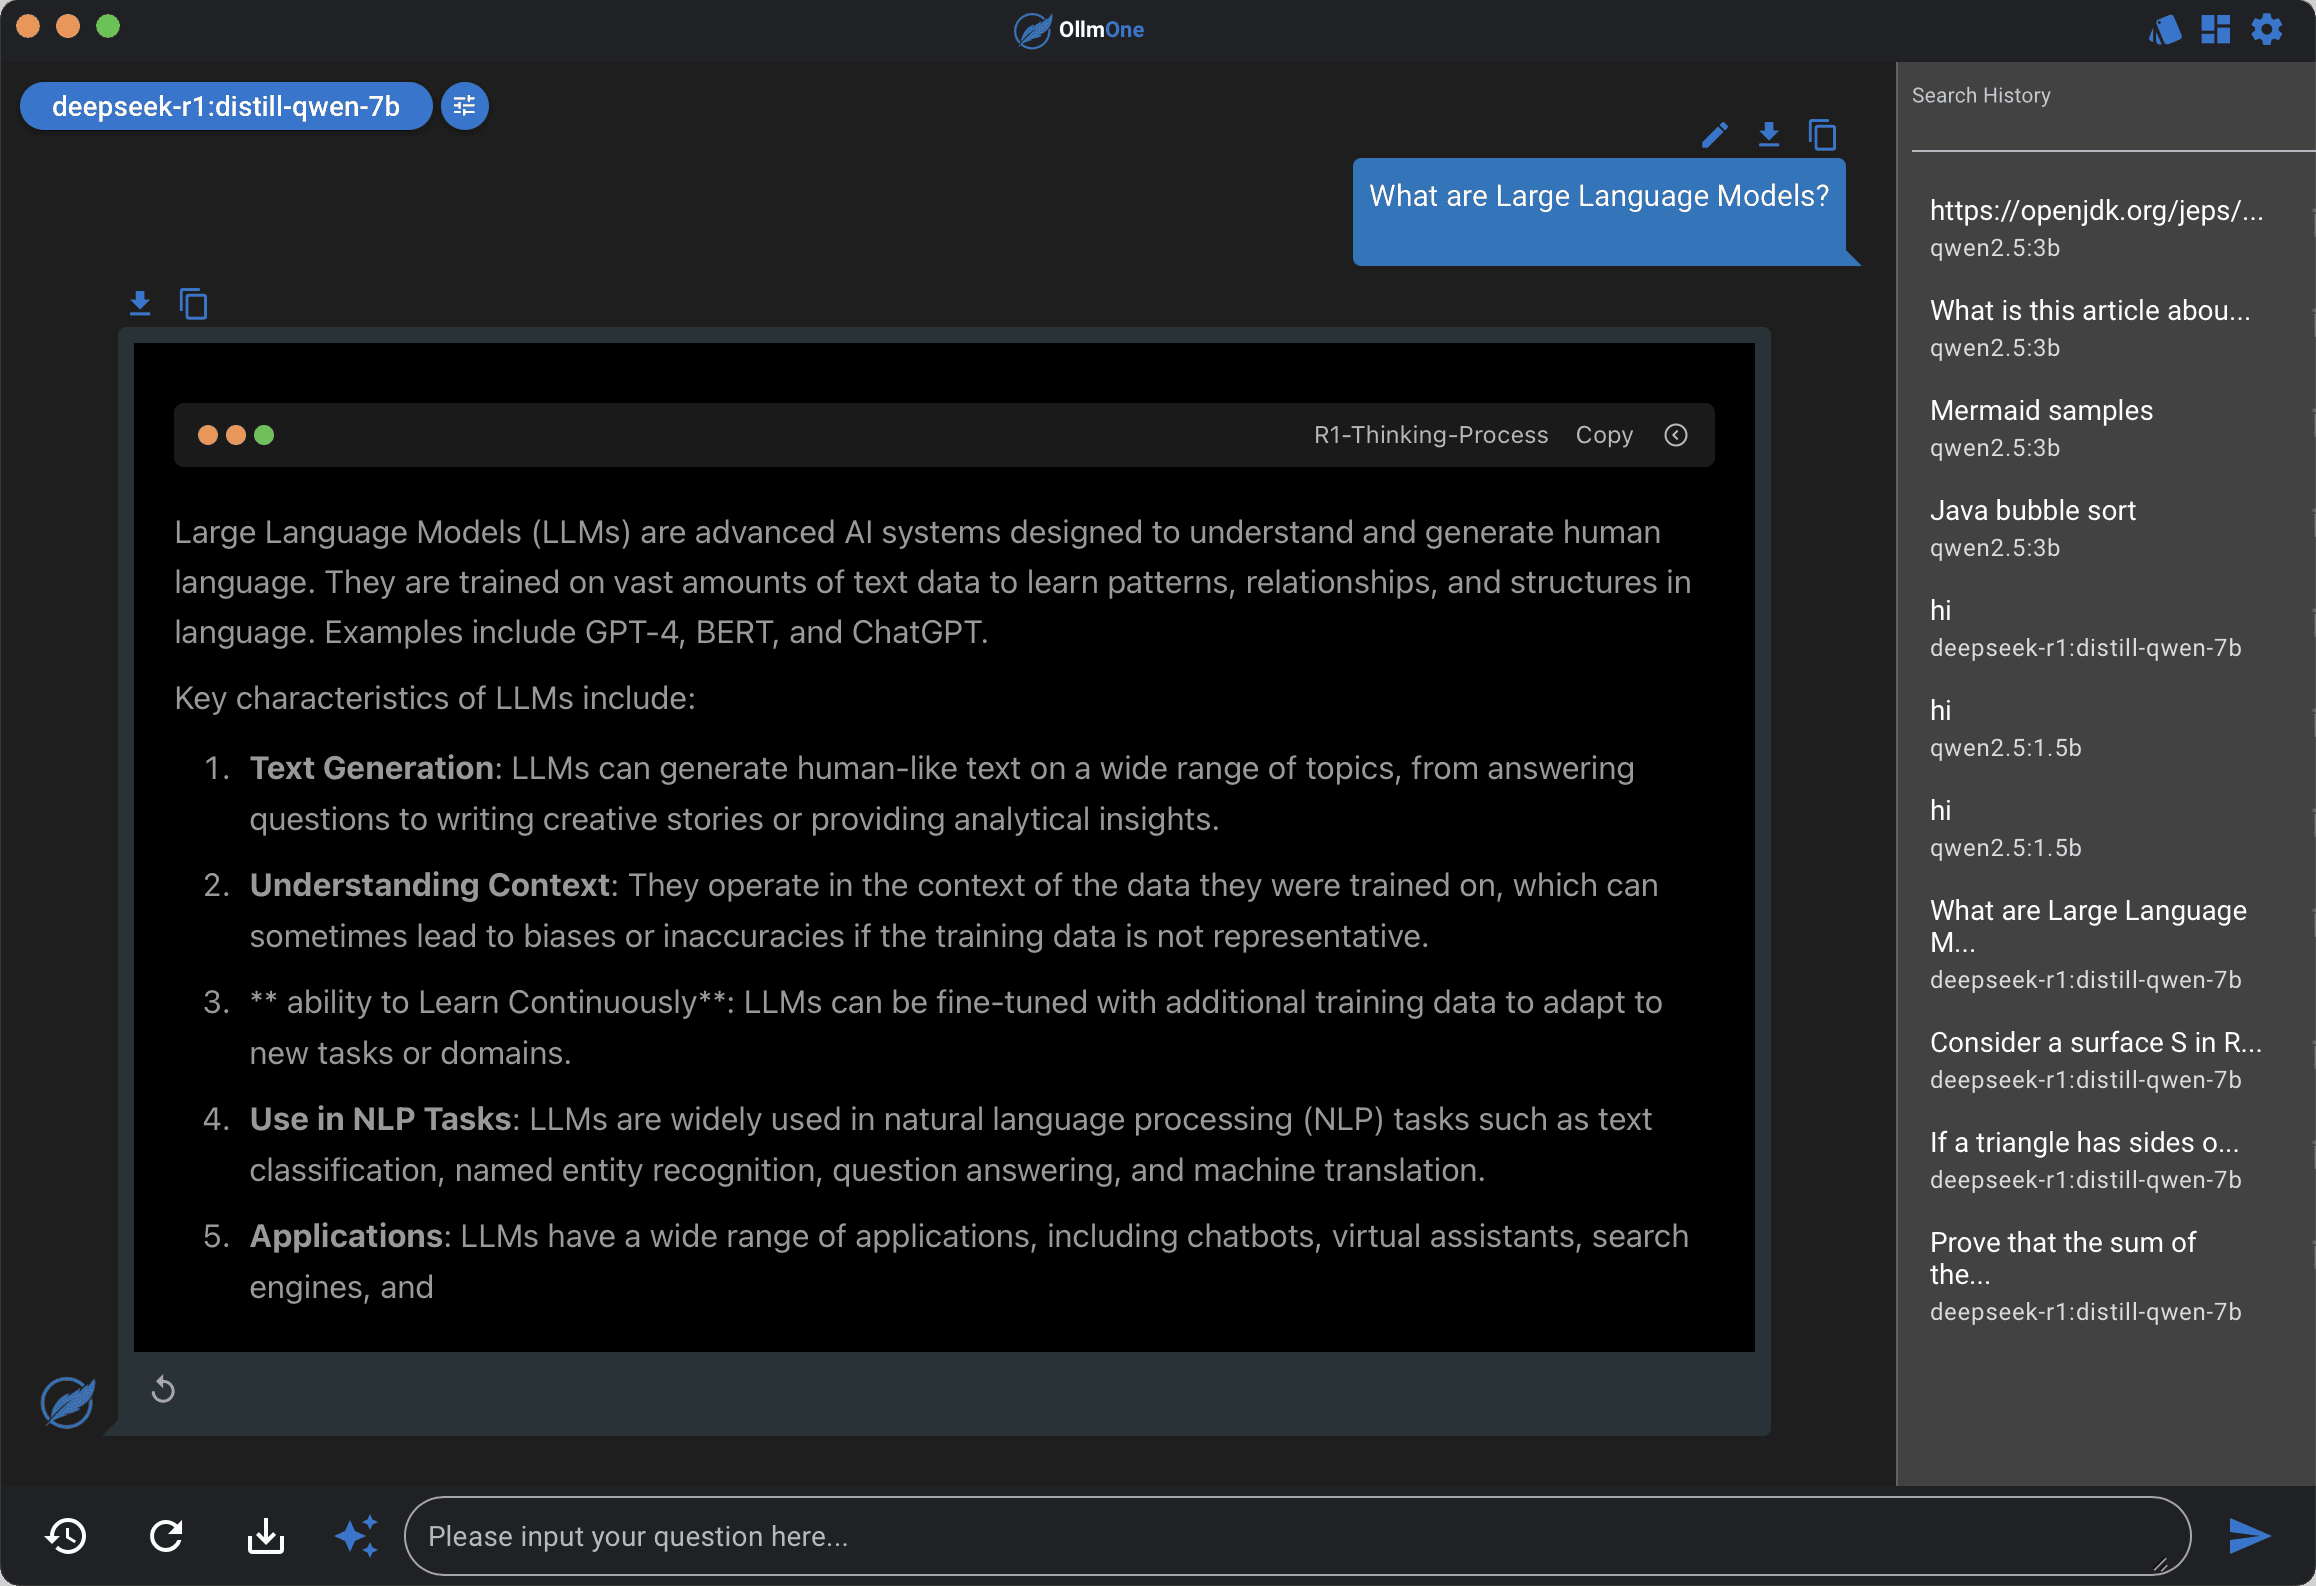Regenerate the response with retry arrow
The width and height of the screenshot is (2316, 1586).
click(x=163, y=1390)
